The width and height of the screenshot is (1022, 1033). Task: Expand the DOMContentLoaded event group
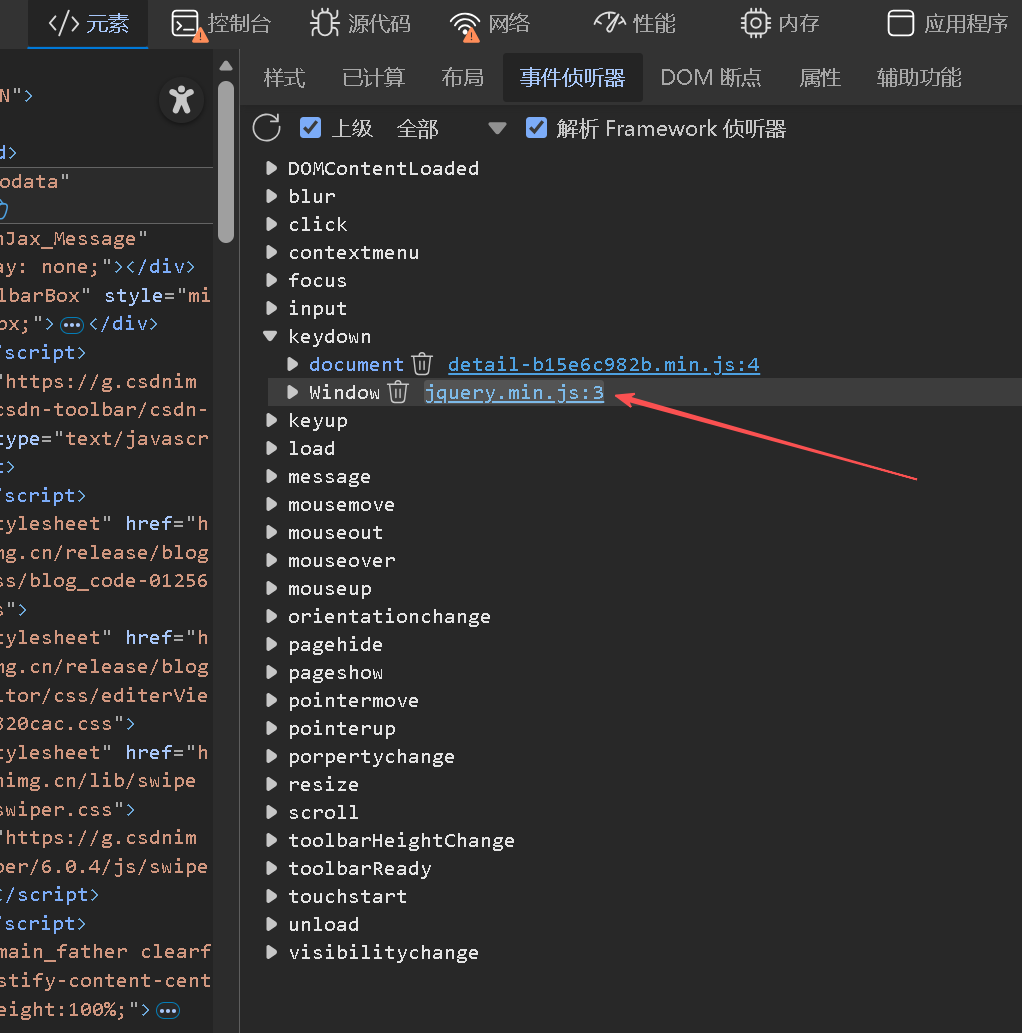click(271, 168)
